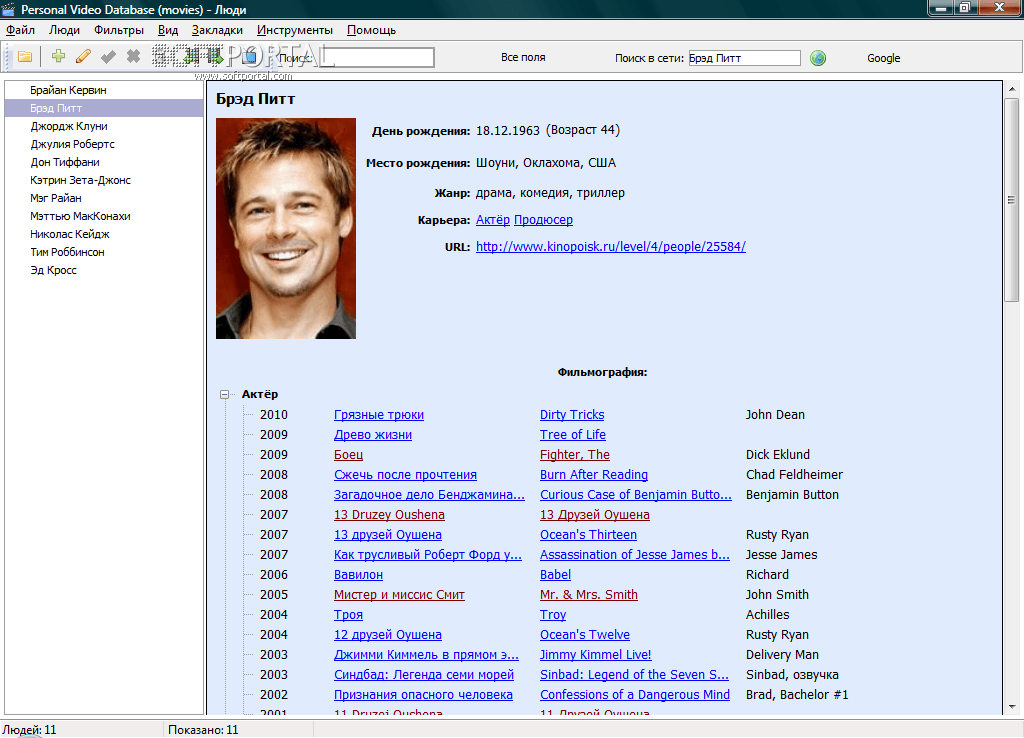
Task: Select Кэтрин Зета-Джонс in people list
Action: (80, 180)
